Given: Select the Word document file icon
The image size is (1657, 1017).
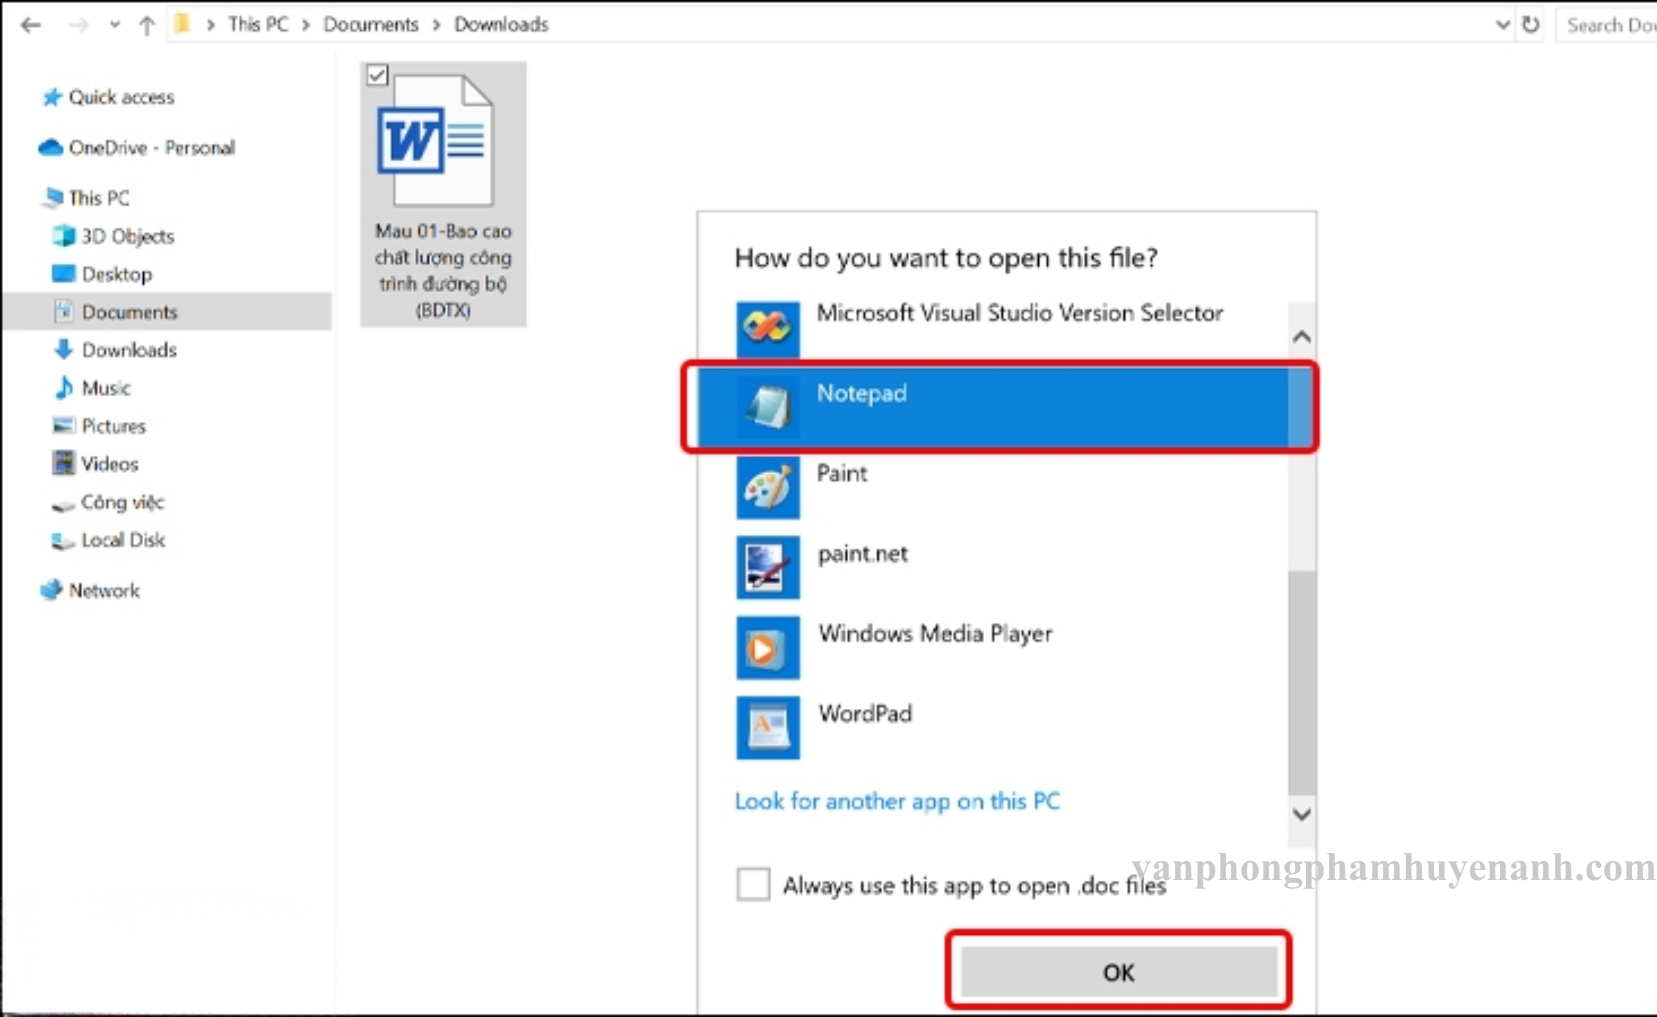Looking at the screenshot, I should pyautogui.click(x=436, y=141).
